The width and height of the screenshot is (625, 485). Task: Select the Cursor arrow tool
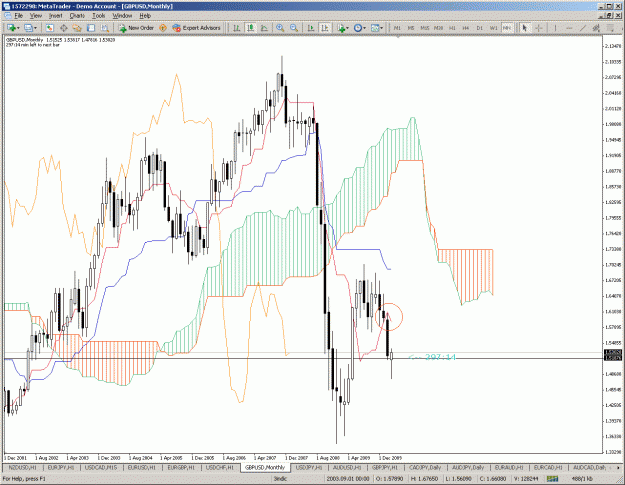click(525, 28)
